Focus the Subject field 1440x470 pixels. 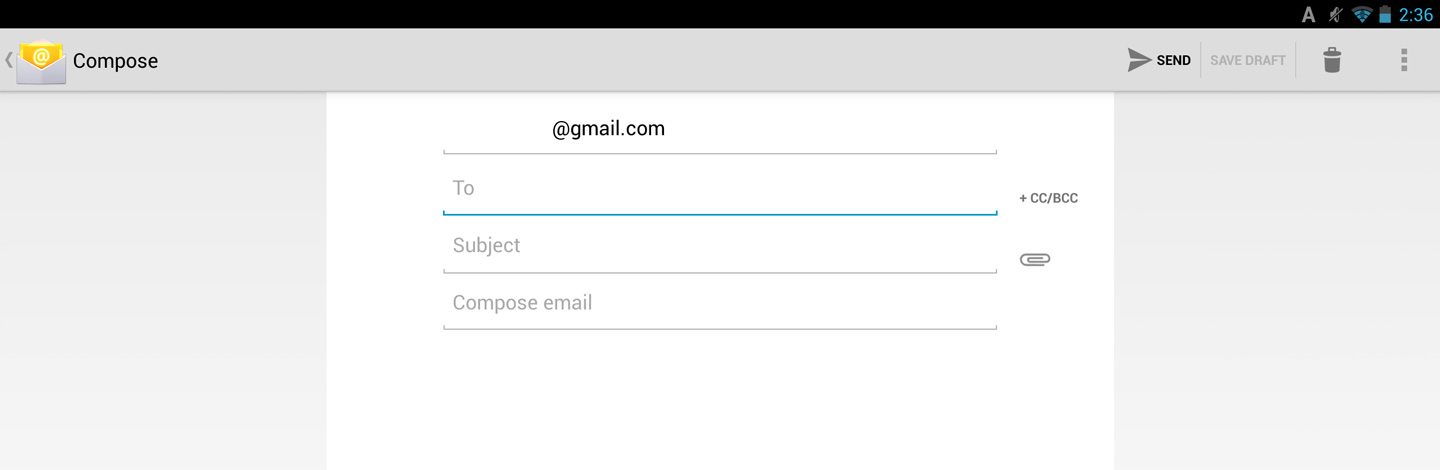(x=720, y=246)
